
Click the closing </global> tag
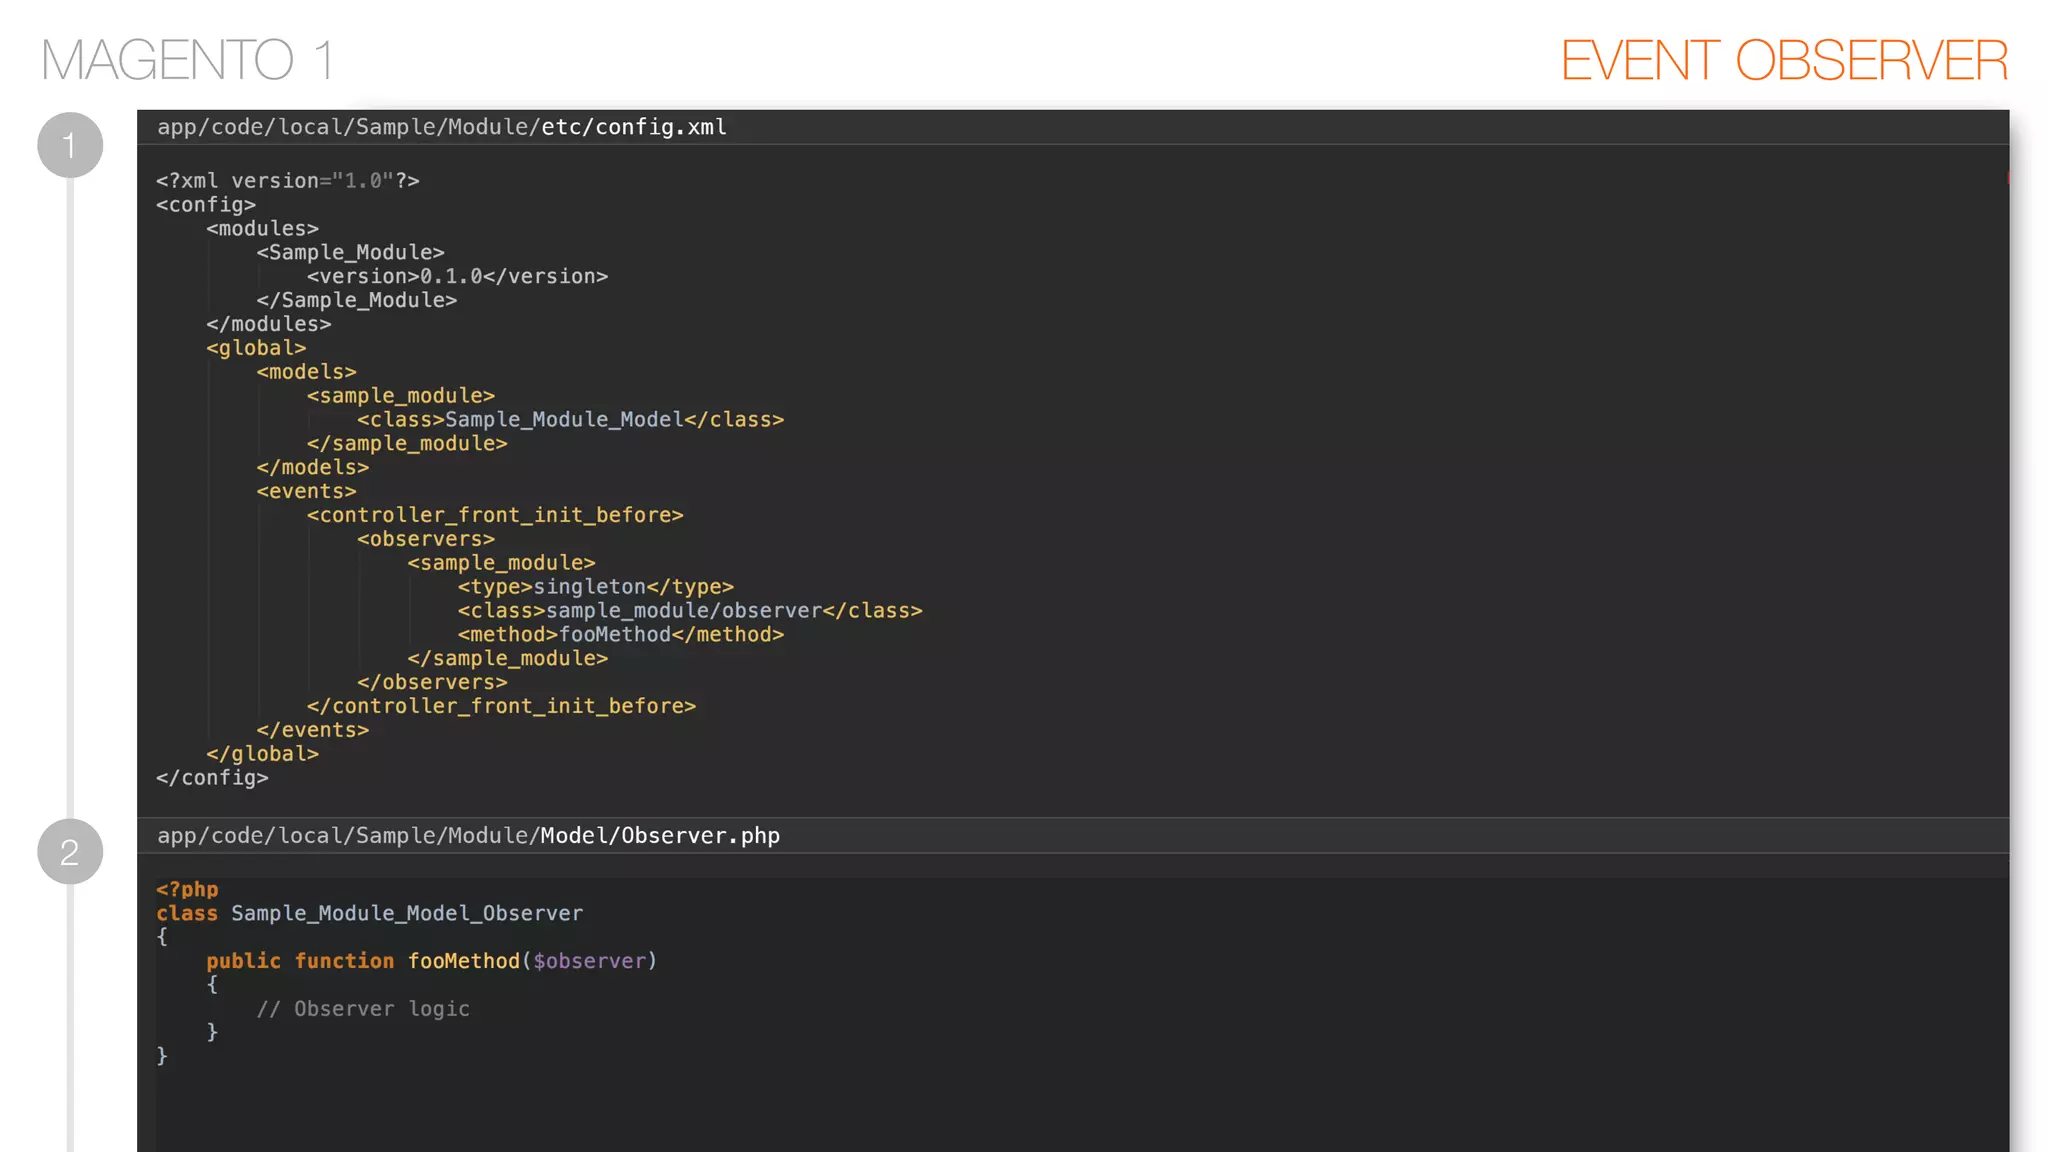click(262, 755)
